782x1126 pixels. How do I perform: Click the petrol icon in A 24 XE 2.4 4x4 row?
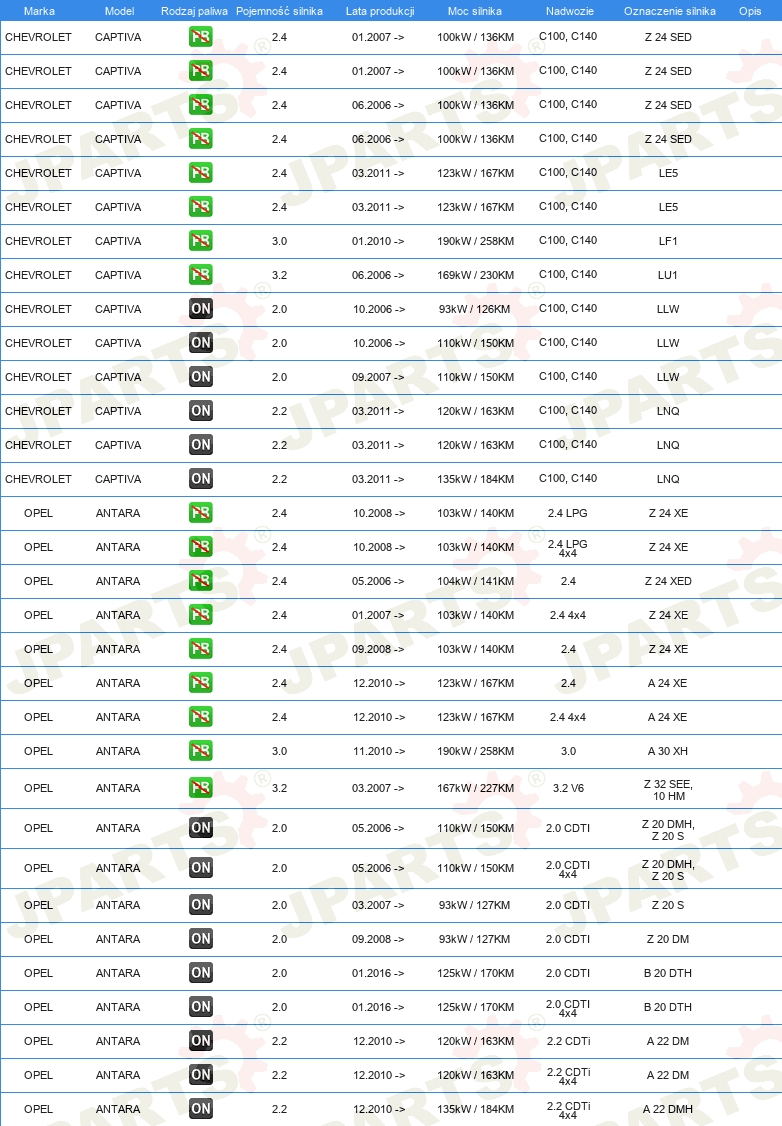point(200,717)
